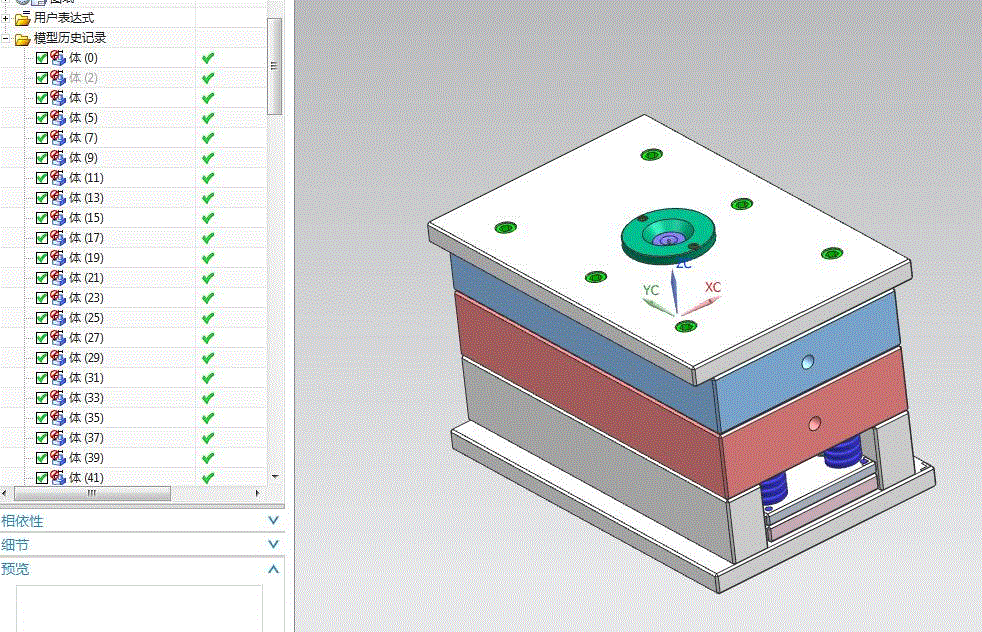
Task: Click the body icon for 体 (13)
Action: coord(58,198)
